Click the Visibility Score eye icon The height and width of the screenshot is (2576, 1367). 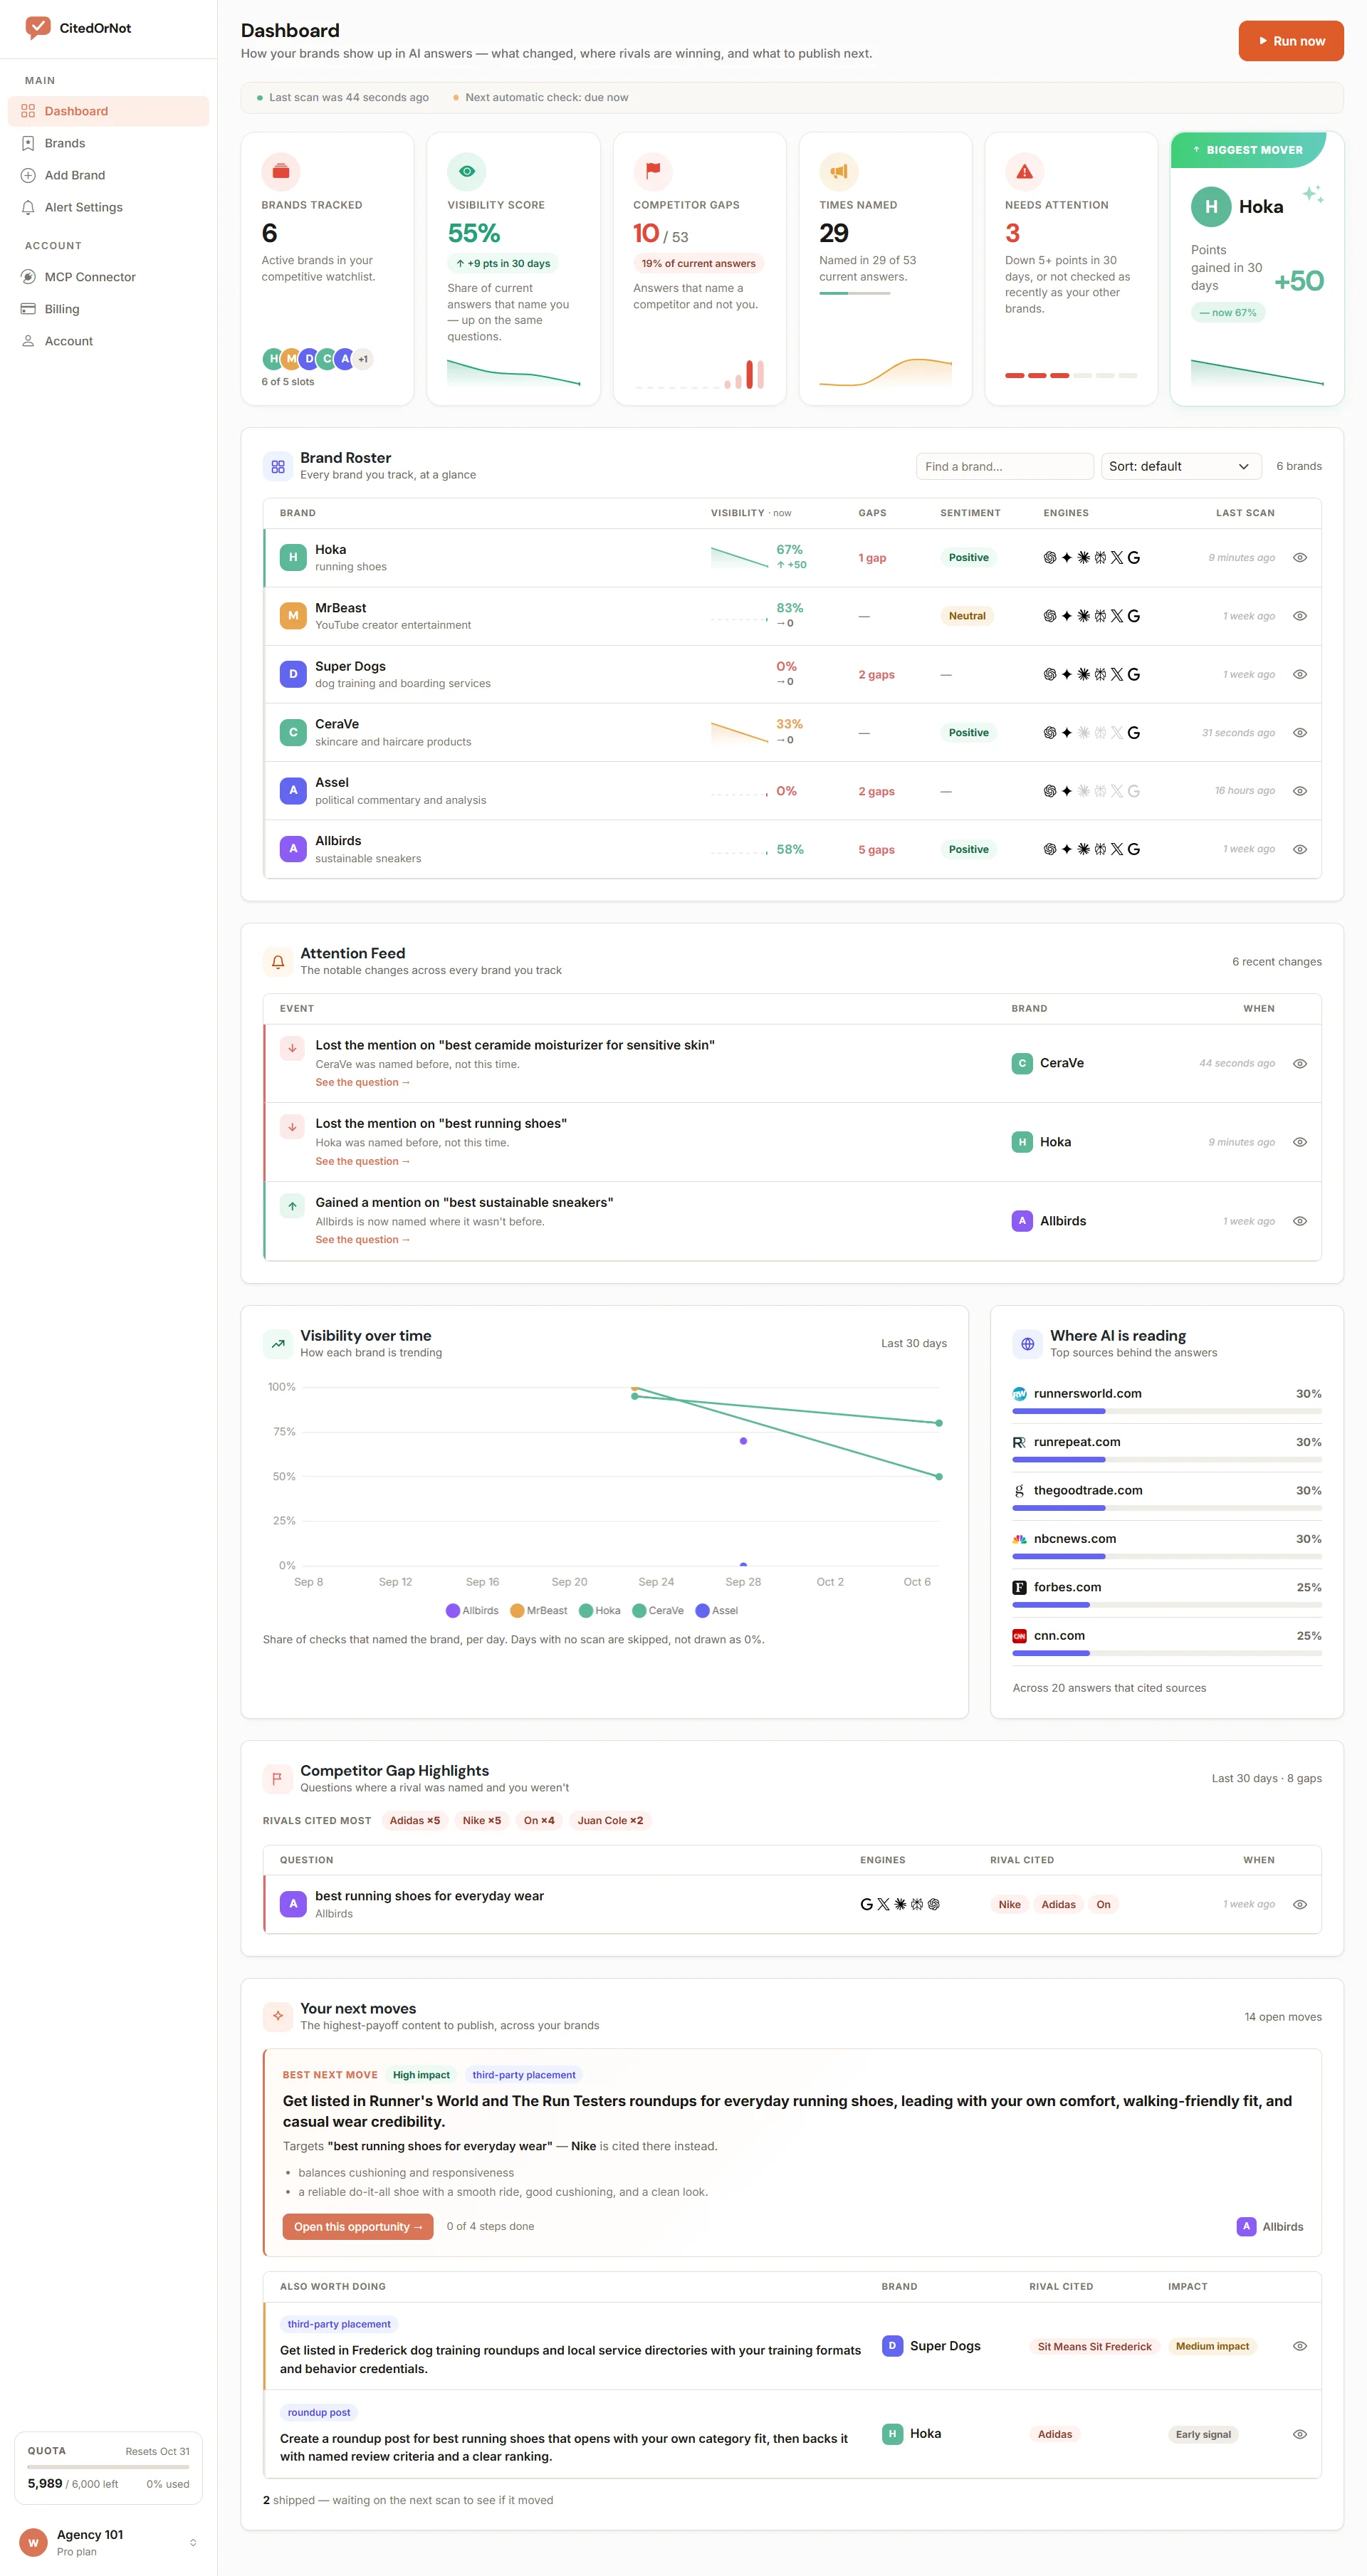tap(466, 172)
